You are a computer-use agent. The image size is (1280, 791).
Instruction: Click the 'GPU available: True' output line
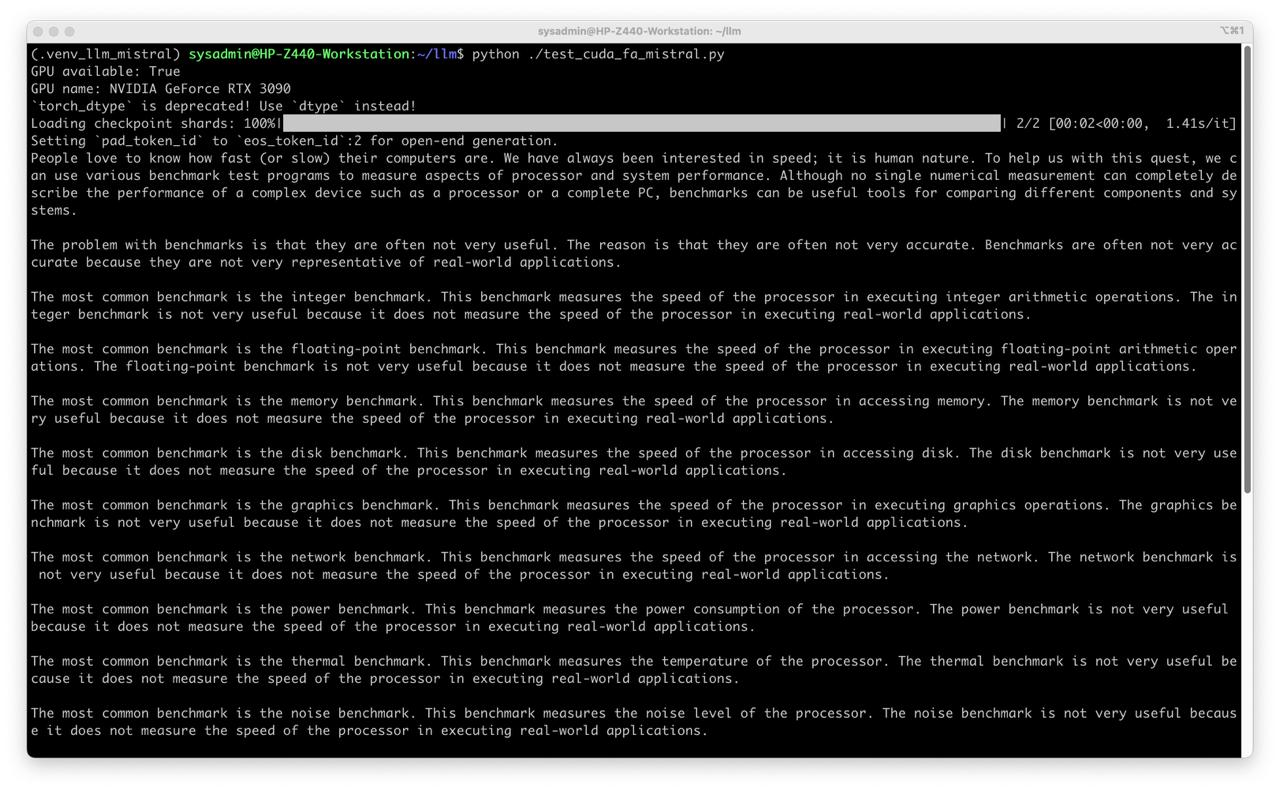(105, 72)
